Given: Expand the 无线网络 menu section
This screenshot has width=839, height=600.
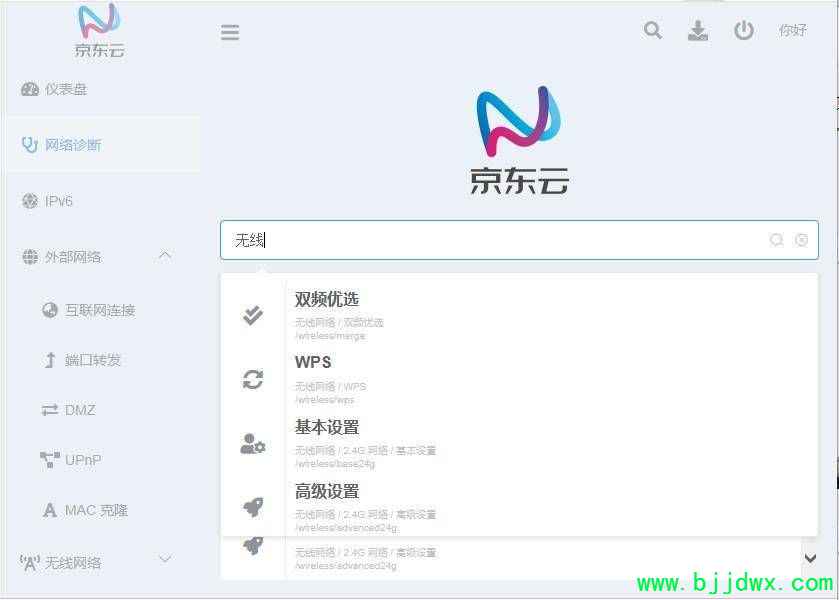Looking at the screenshot, I should pos(165,559).
